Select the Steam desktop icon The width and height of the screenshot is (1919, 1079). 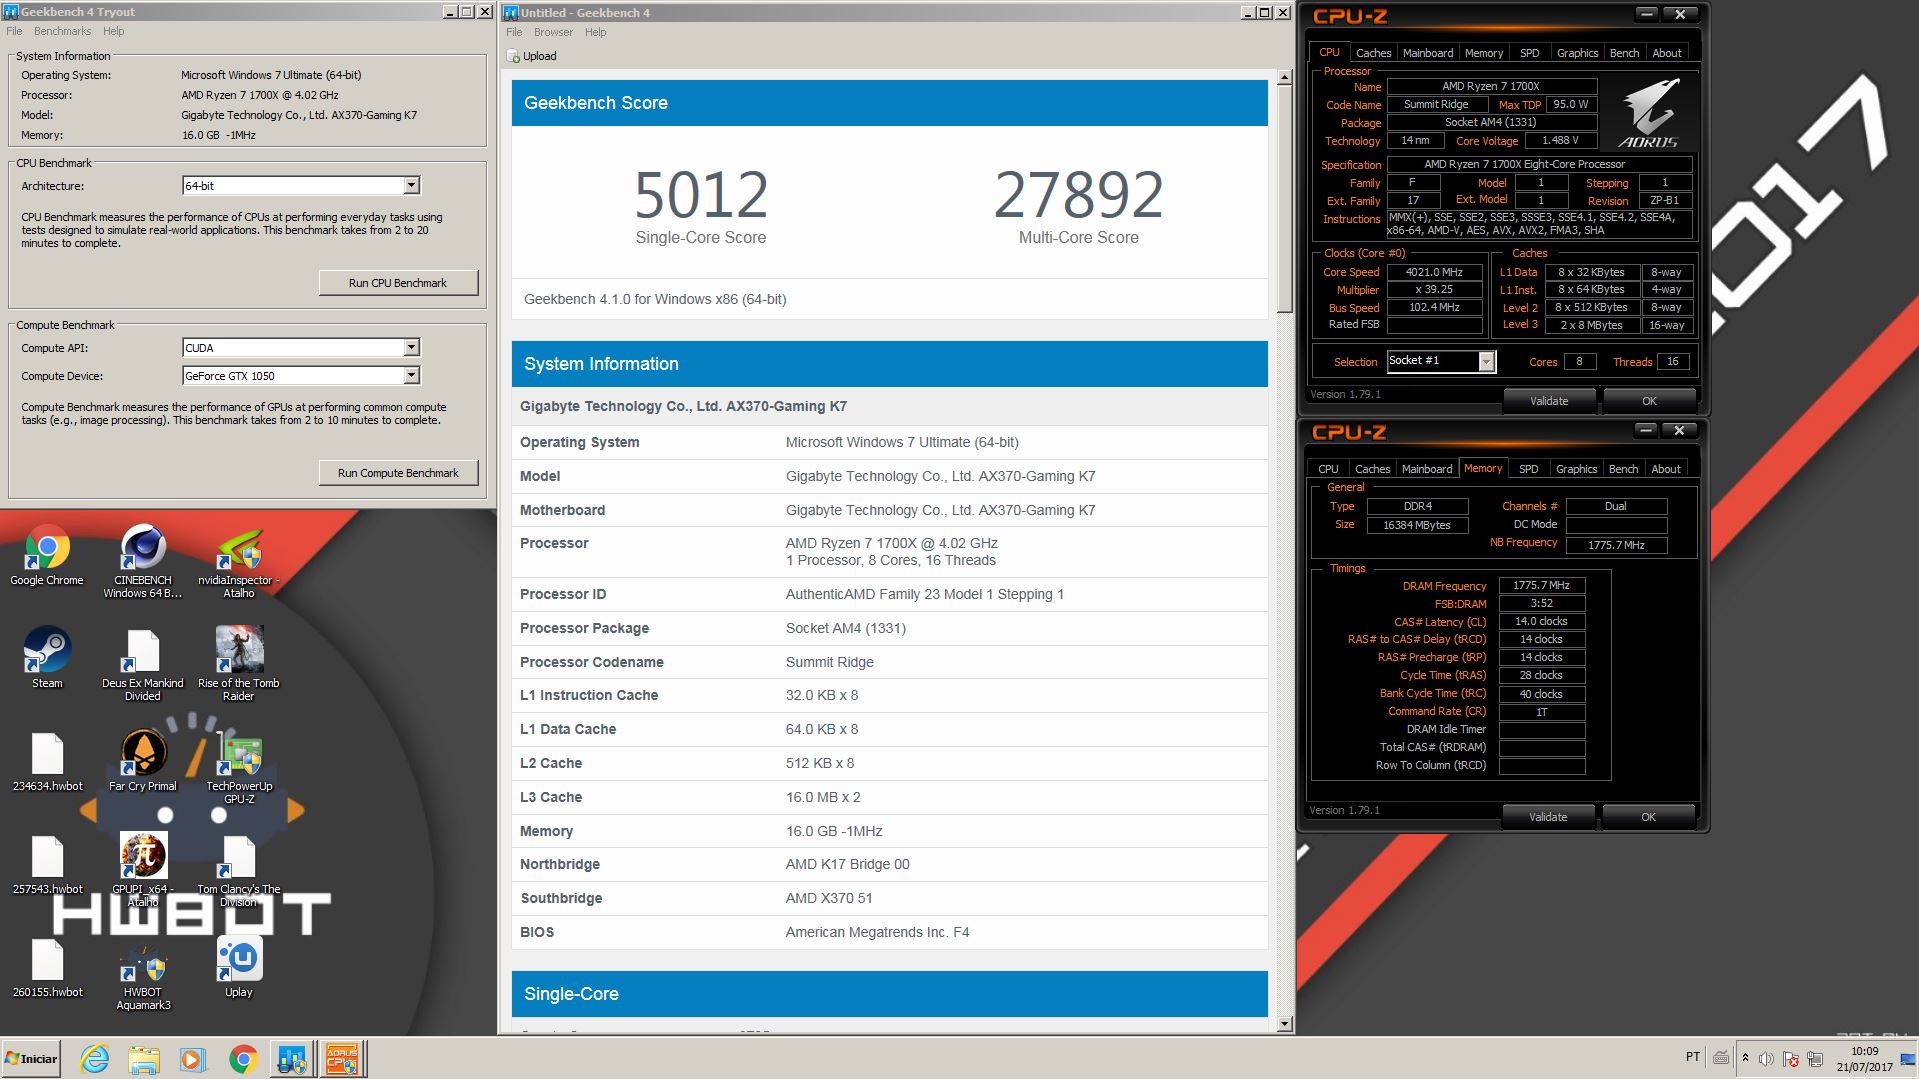[47, 658]
